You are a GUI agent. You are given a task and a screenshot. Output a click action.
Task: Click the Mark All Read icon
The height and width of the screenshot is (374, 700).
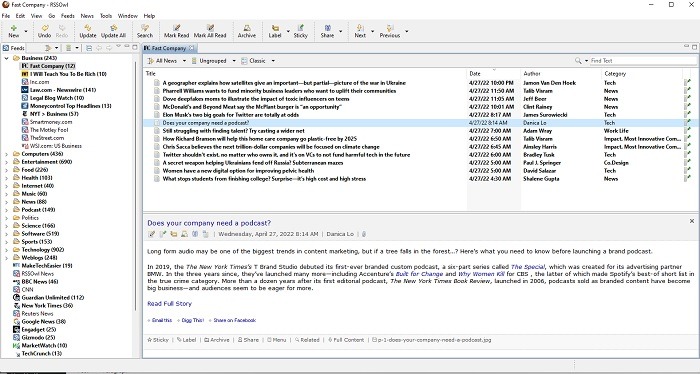[210, 31]
